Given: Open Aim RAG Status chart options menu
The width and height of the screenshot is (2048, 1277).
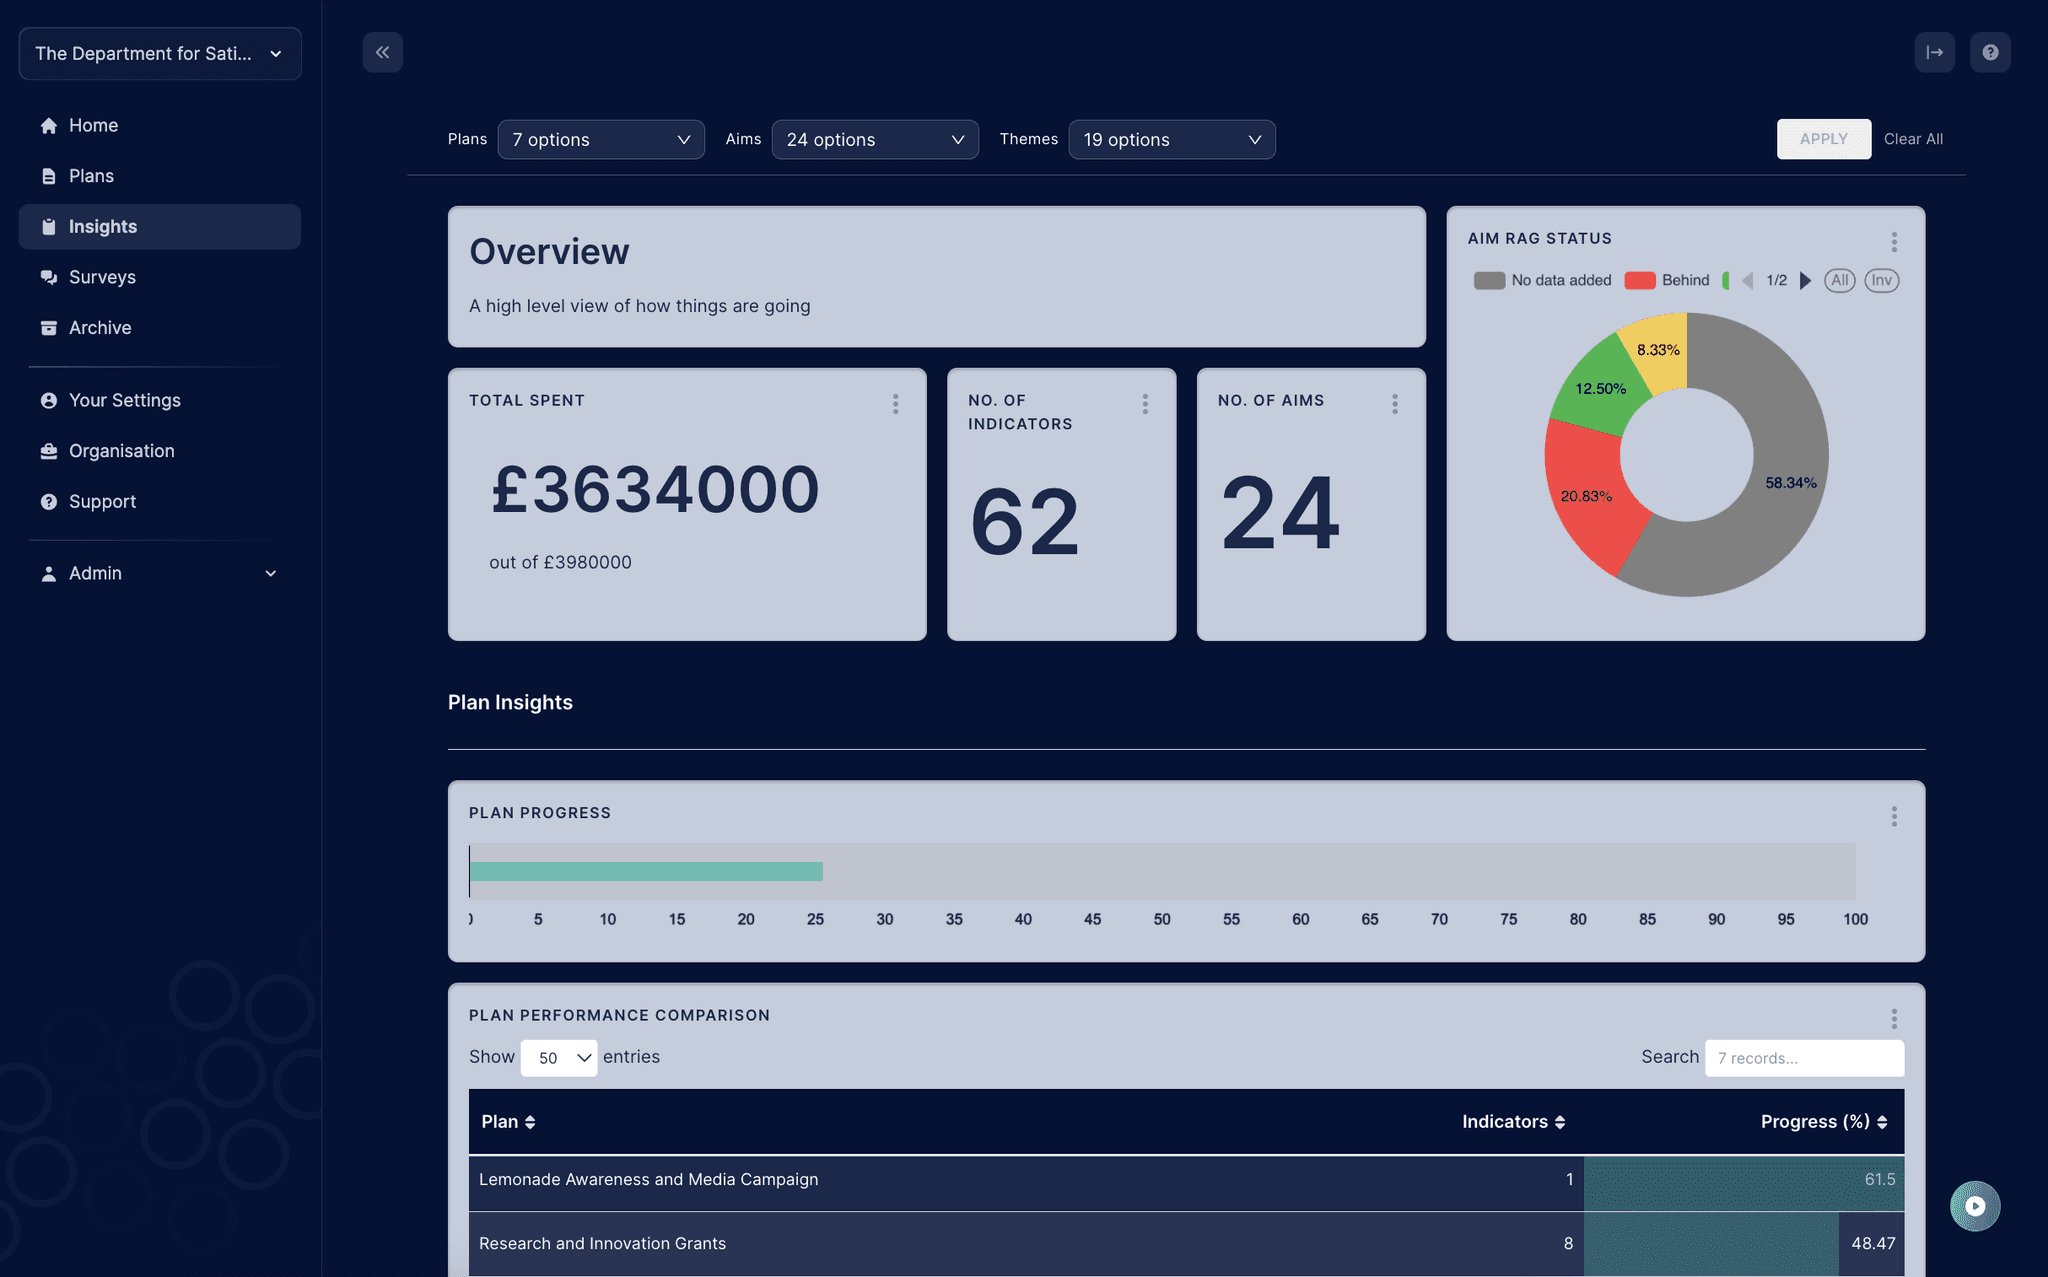Looking at the screenshot, I should (x=1893, y=241).
